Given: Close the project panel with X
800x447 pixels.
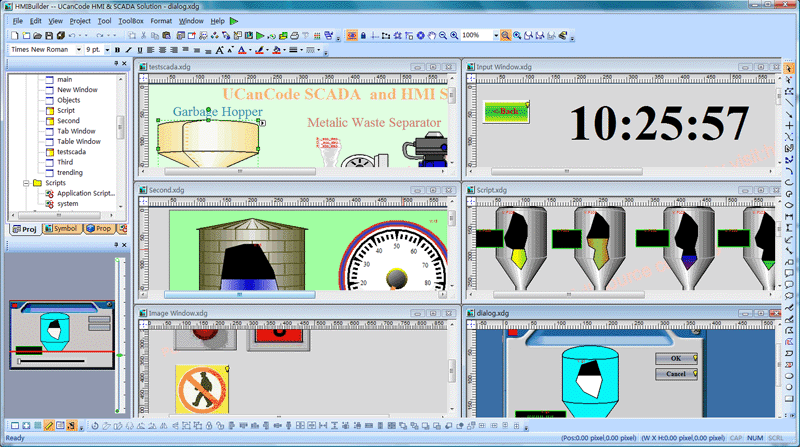Looking at the screenshot, I should [124, 63].
